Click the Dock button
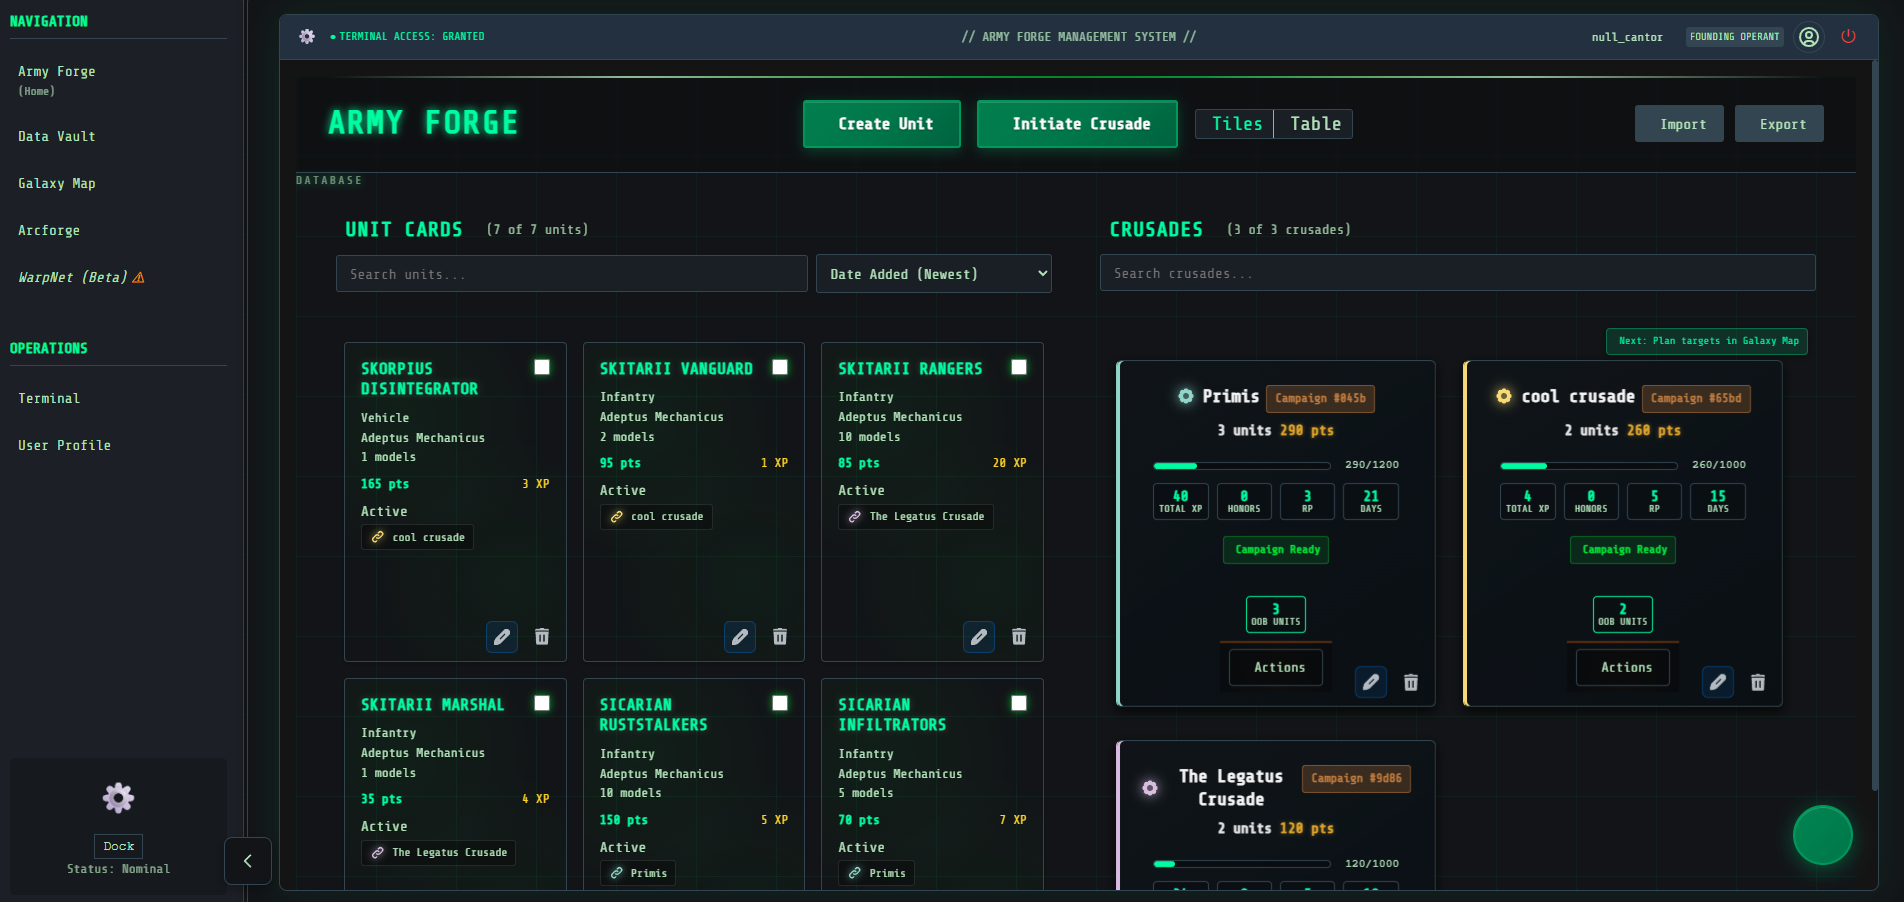This screenshot has width=1904, height=902. [118, 846]
